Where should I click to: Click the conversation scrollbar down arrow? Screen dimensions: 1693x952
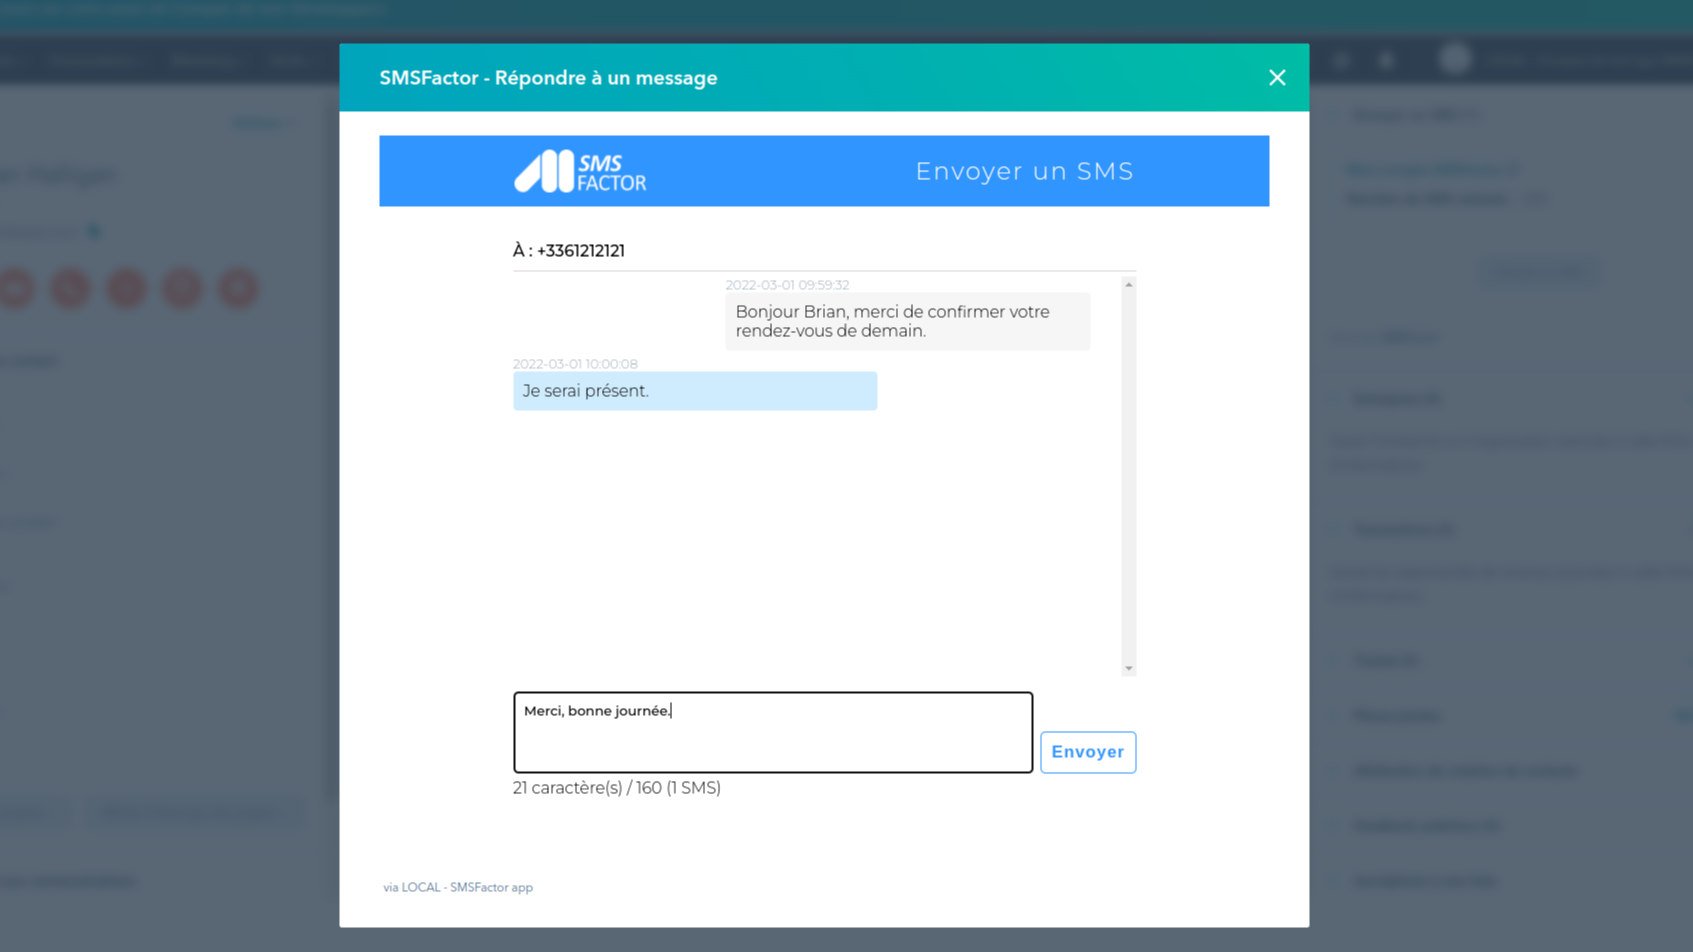click(1128, 668)
